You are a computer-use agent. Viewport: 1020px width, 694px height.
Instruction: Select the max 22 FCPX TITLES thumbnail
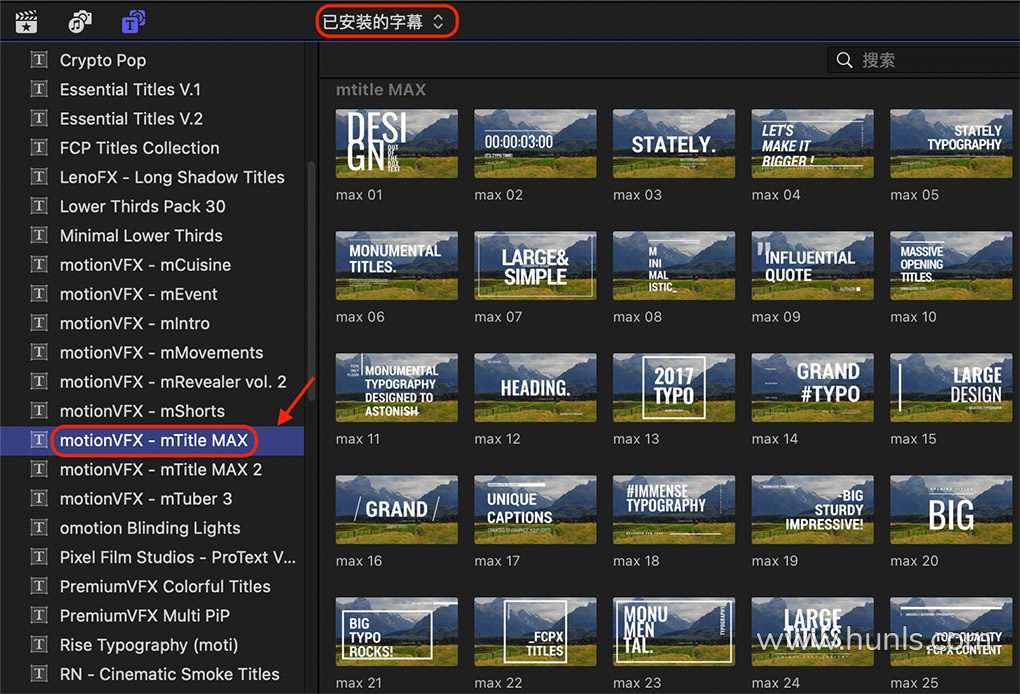point(535,632)
